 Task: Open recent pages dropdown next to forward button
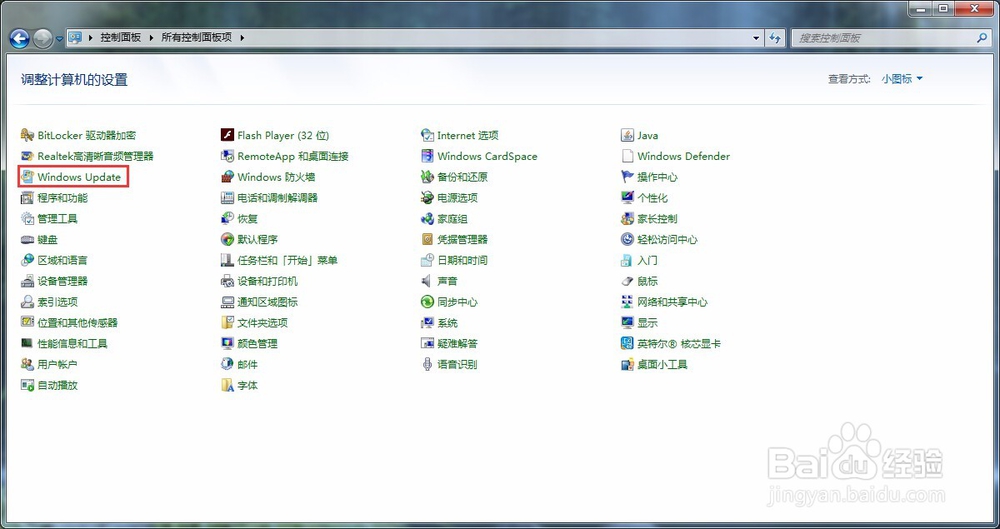coord(59,38)
